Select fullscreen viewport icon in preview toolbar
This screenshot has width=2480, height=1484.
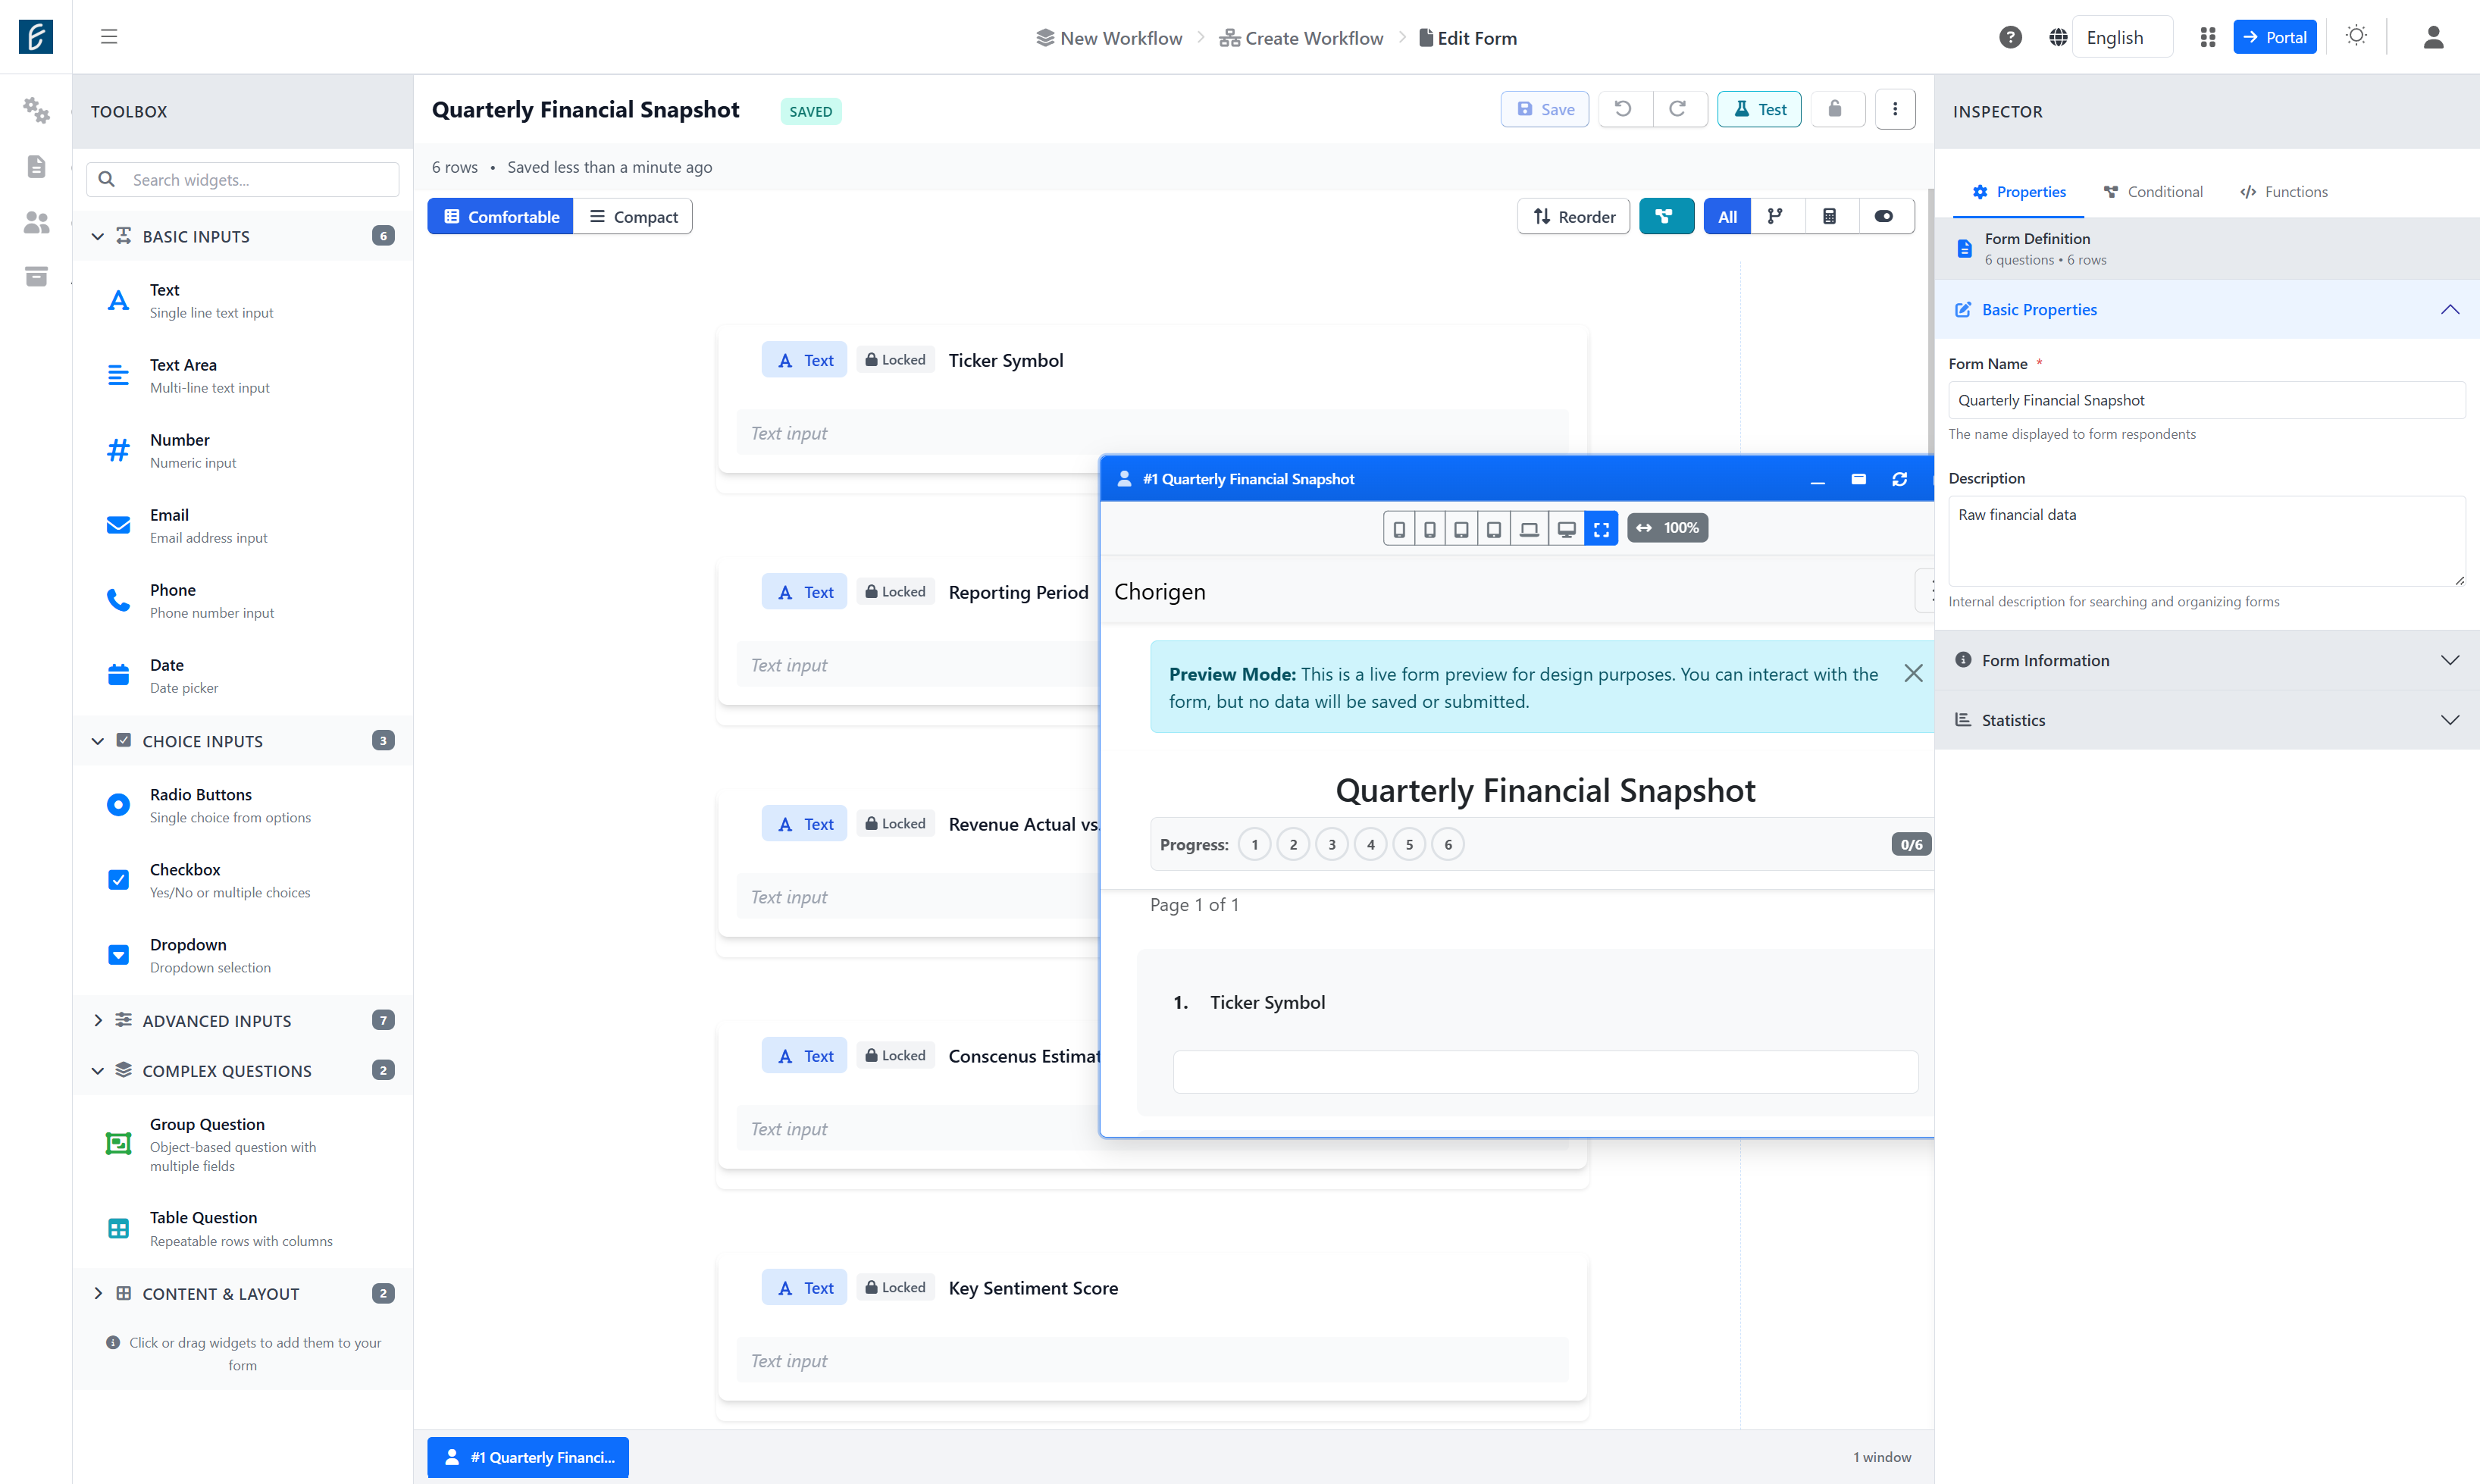pos(1601,528)
